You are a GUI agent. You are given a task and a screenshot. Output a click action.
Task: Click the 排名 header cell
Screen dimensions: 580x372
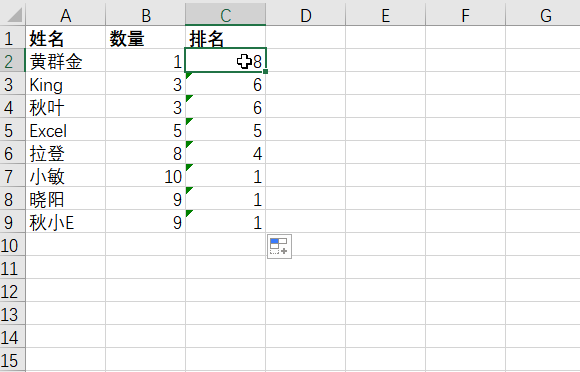point(226,37)
